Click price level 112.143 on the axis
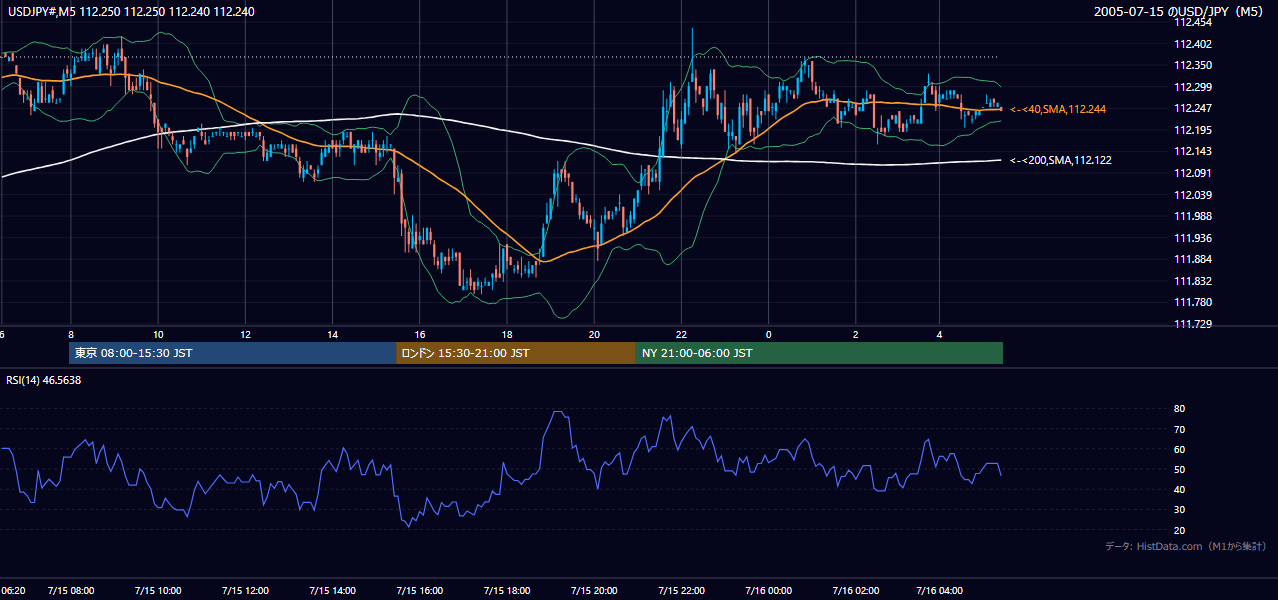Viewport: 1278px width, 600px height. (x=1192, y=151)
